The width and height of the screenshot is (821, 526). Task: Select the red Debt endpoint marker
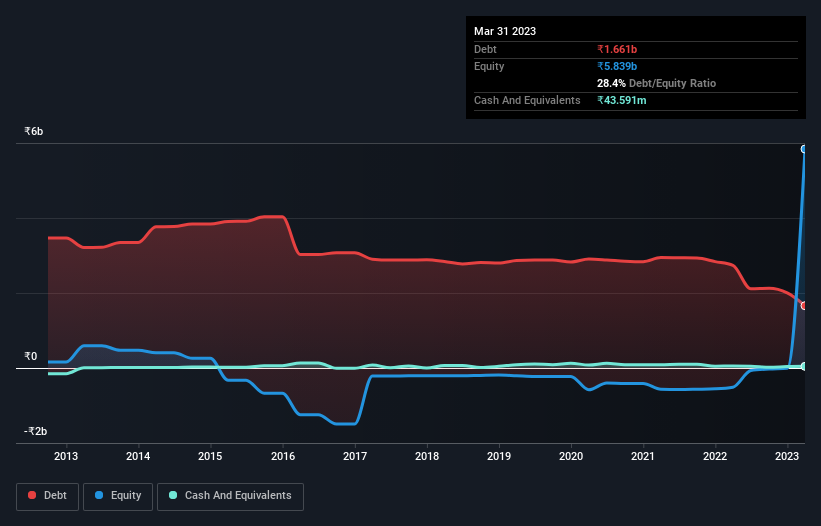point(804,306)
